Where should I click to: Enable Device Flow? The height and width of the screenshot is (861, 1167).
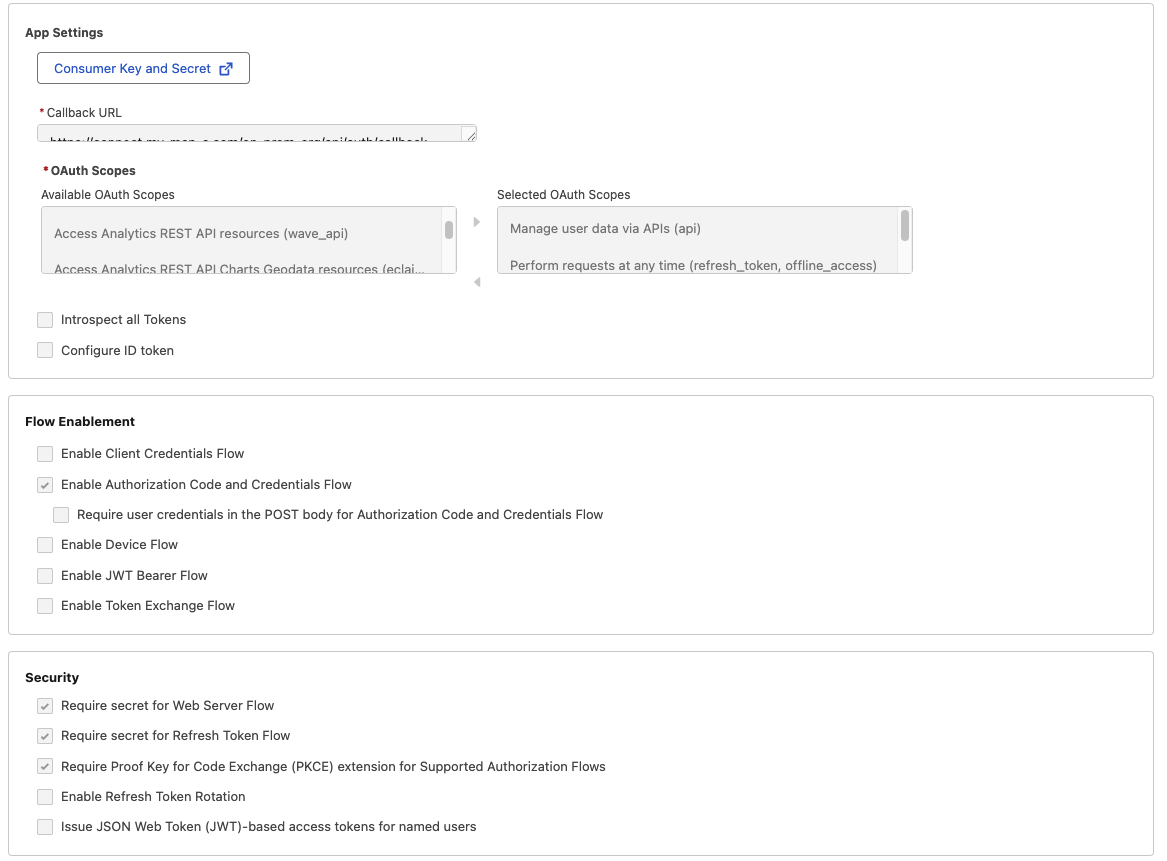coord(44,544)
